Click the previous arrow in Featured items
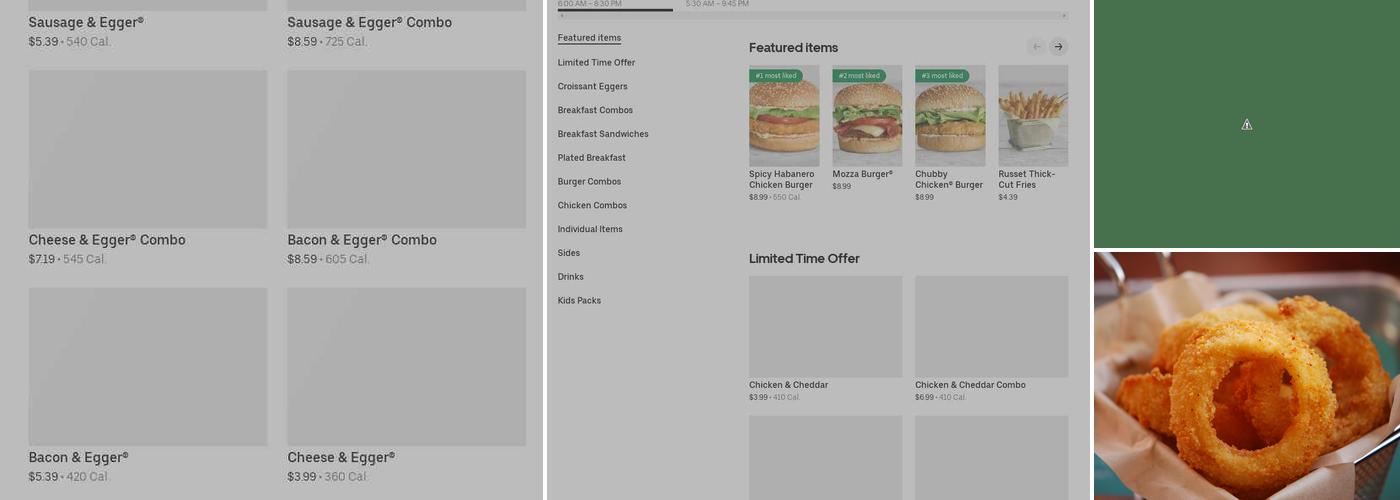 point(1036,47)
